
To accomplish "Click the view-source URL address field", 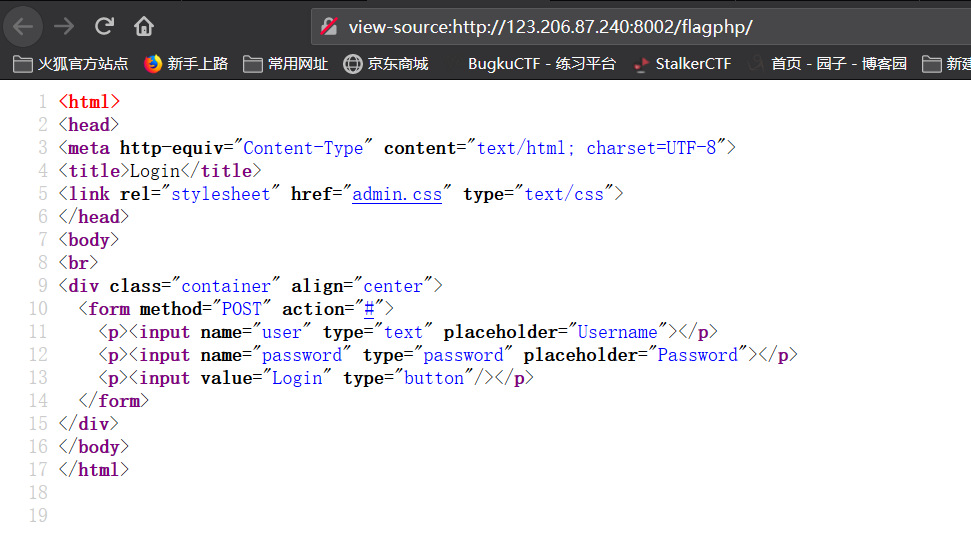I will point(640,27).
